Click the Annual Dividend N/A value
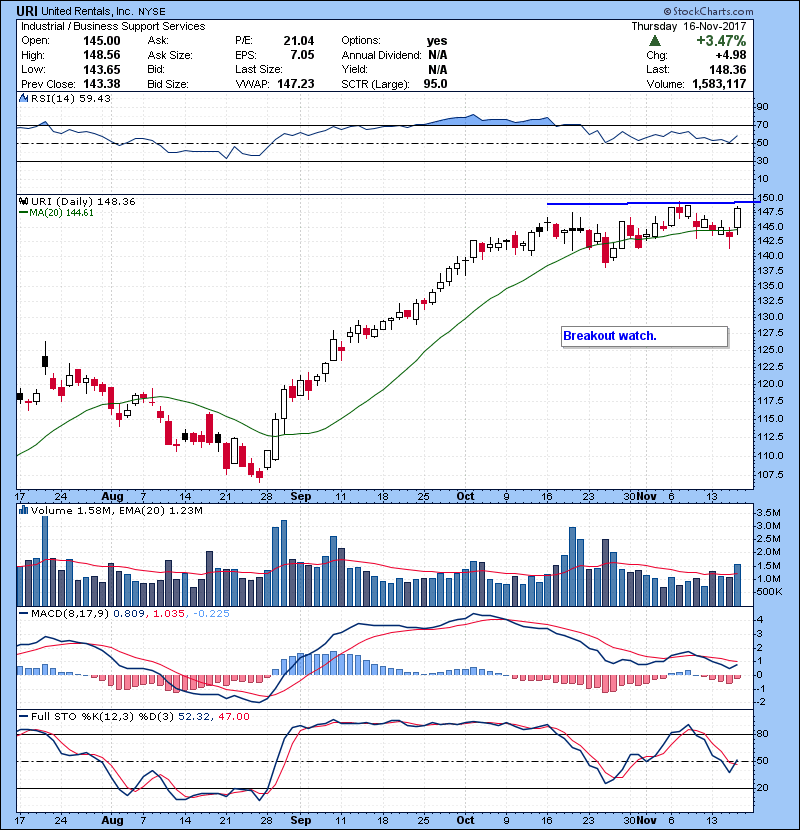 pos(438,55)
